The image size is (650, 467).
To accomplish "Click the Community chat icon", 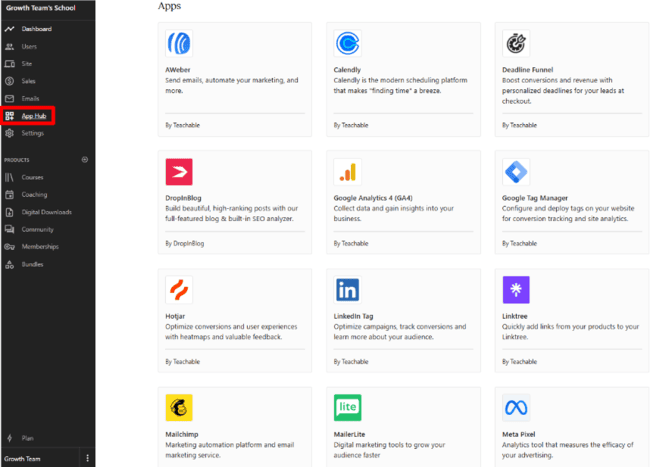I will [x=10, y=229].
